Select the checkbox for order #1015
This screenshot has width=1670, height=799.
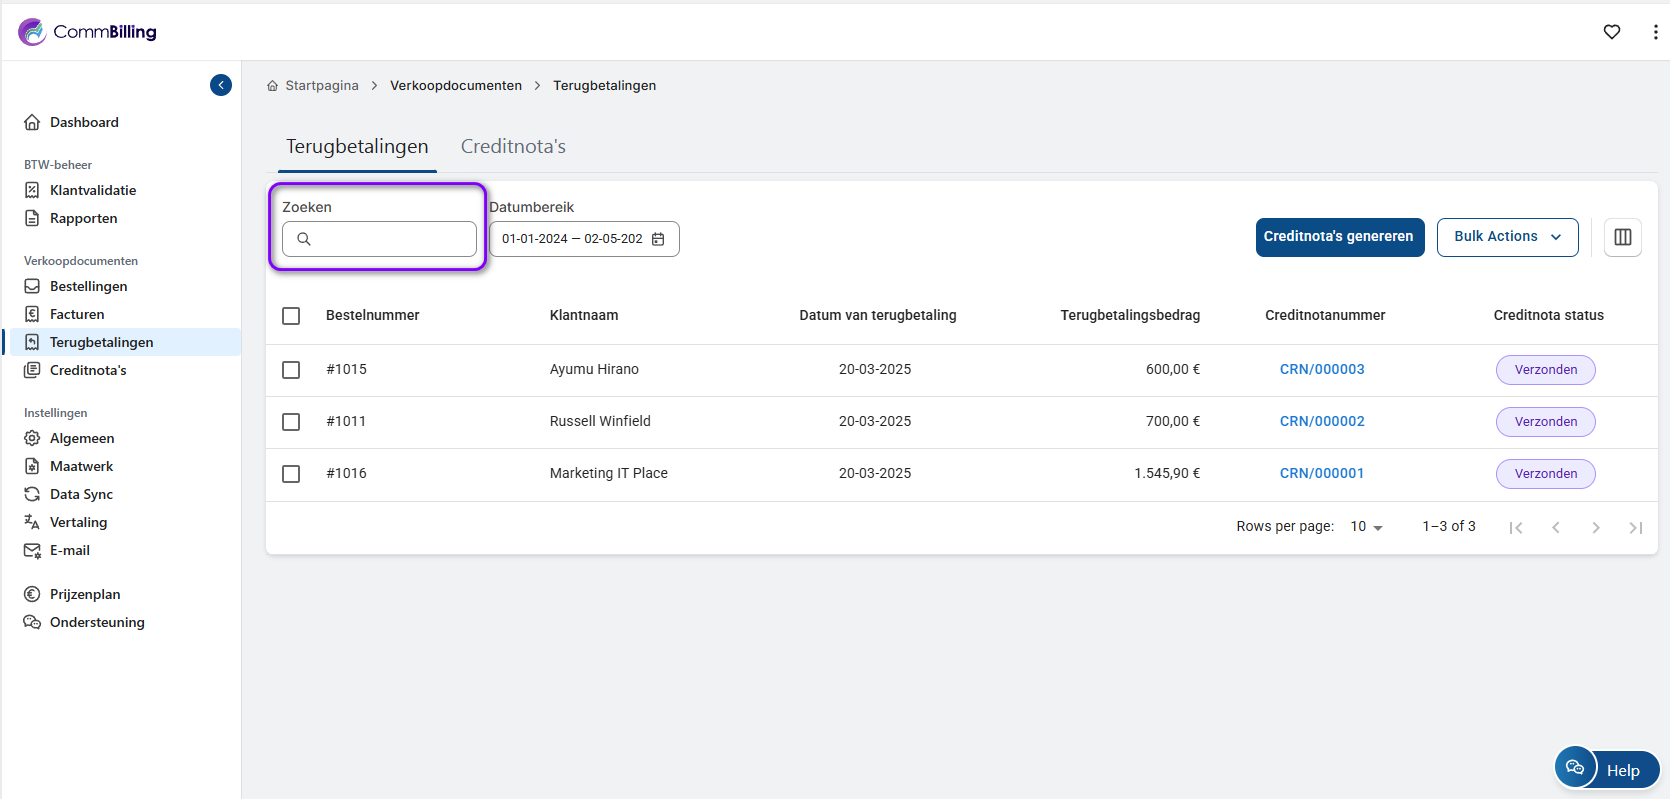click(x=291, y=370)
